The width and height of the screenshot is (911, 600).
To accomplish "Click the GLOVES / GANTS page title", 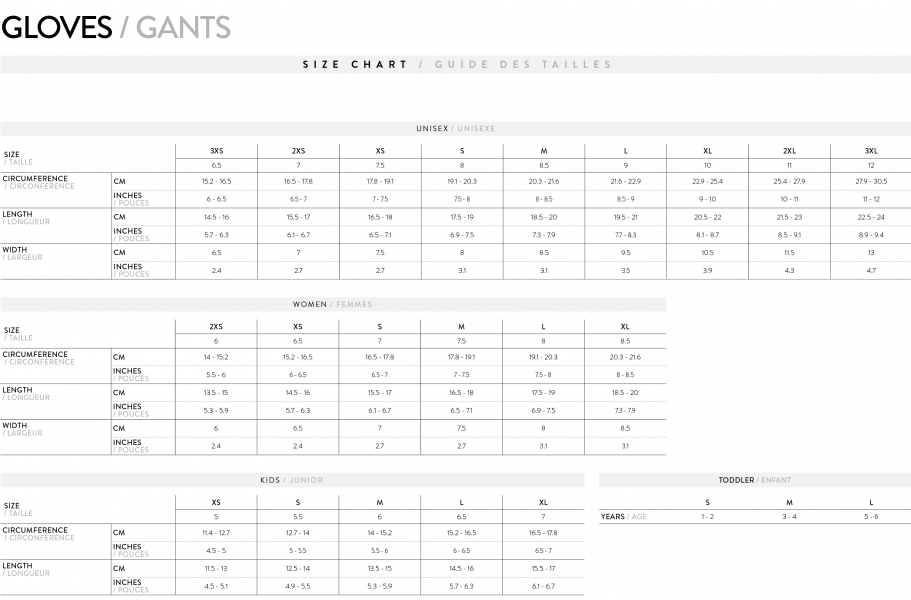I will [x=116, y=27].
